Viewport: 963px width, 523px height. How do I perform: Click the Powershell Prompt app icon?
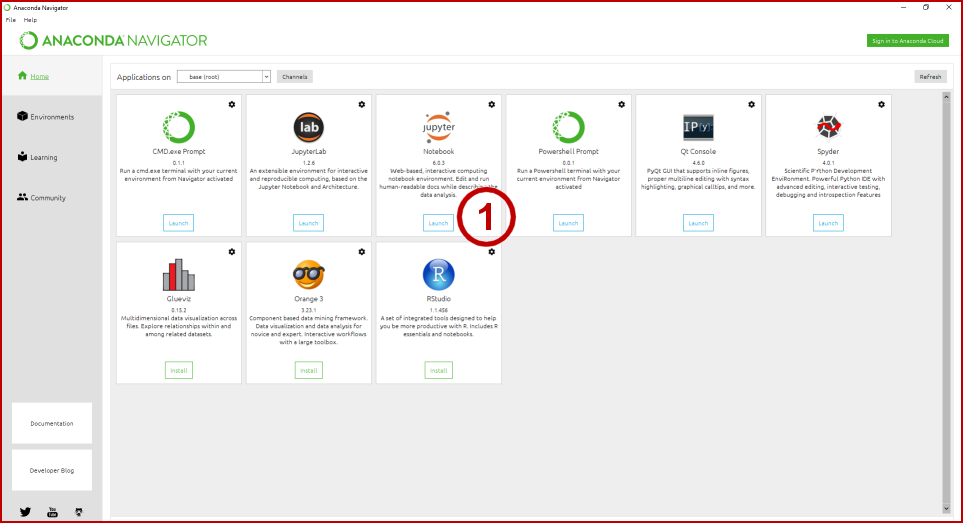click(x=568, y=127)
